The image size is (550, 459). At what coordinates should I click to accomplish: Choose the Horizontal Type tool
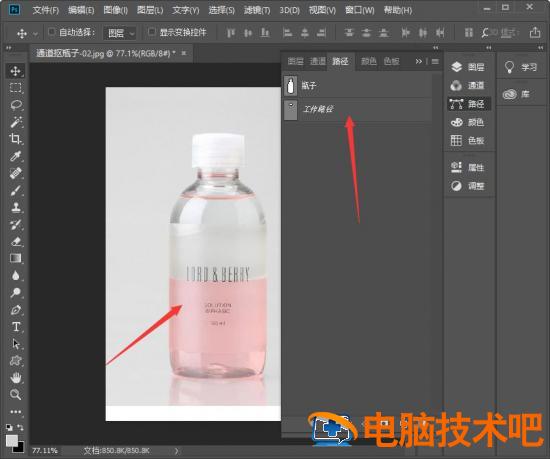click(x=16, y=327)
